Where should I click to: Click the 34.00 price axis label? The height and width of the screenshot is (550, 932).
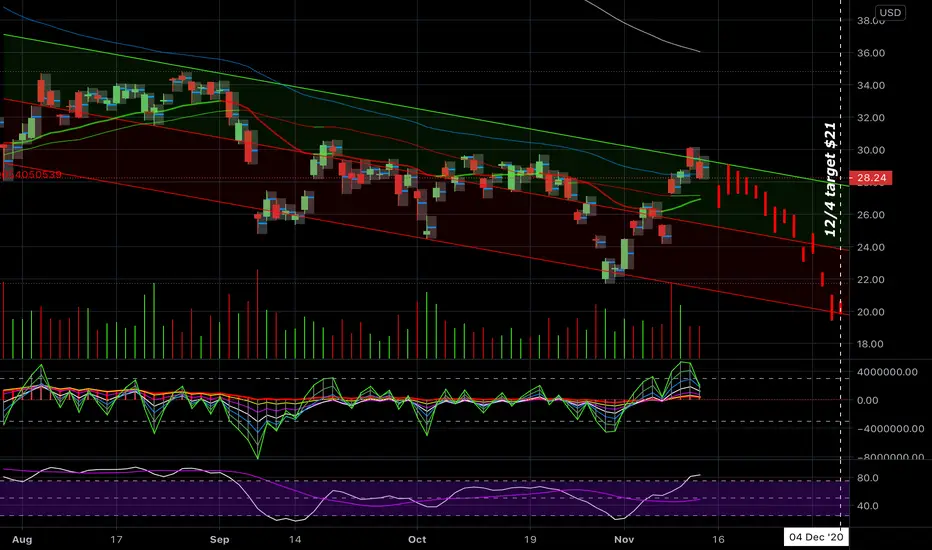pos(871,85)
